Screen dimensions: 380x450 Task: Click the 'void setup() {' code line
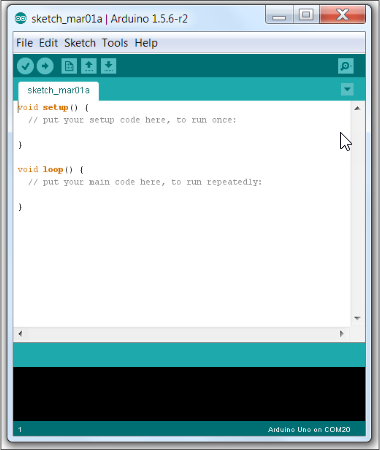53,107
